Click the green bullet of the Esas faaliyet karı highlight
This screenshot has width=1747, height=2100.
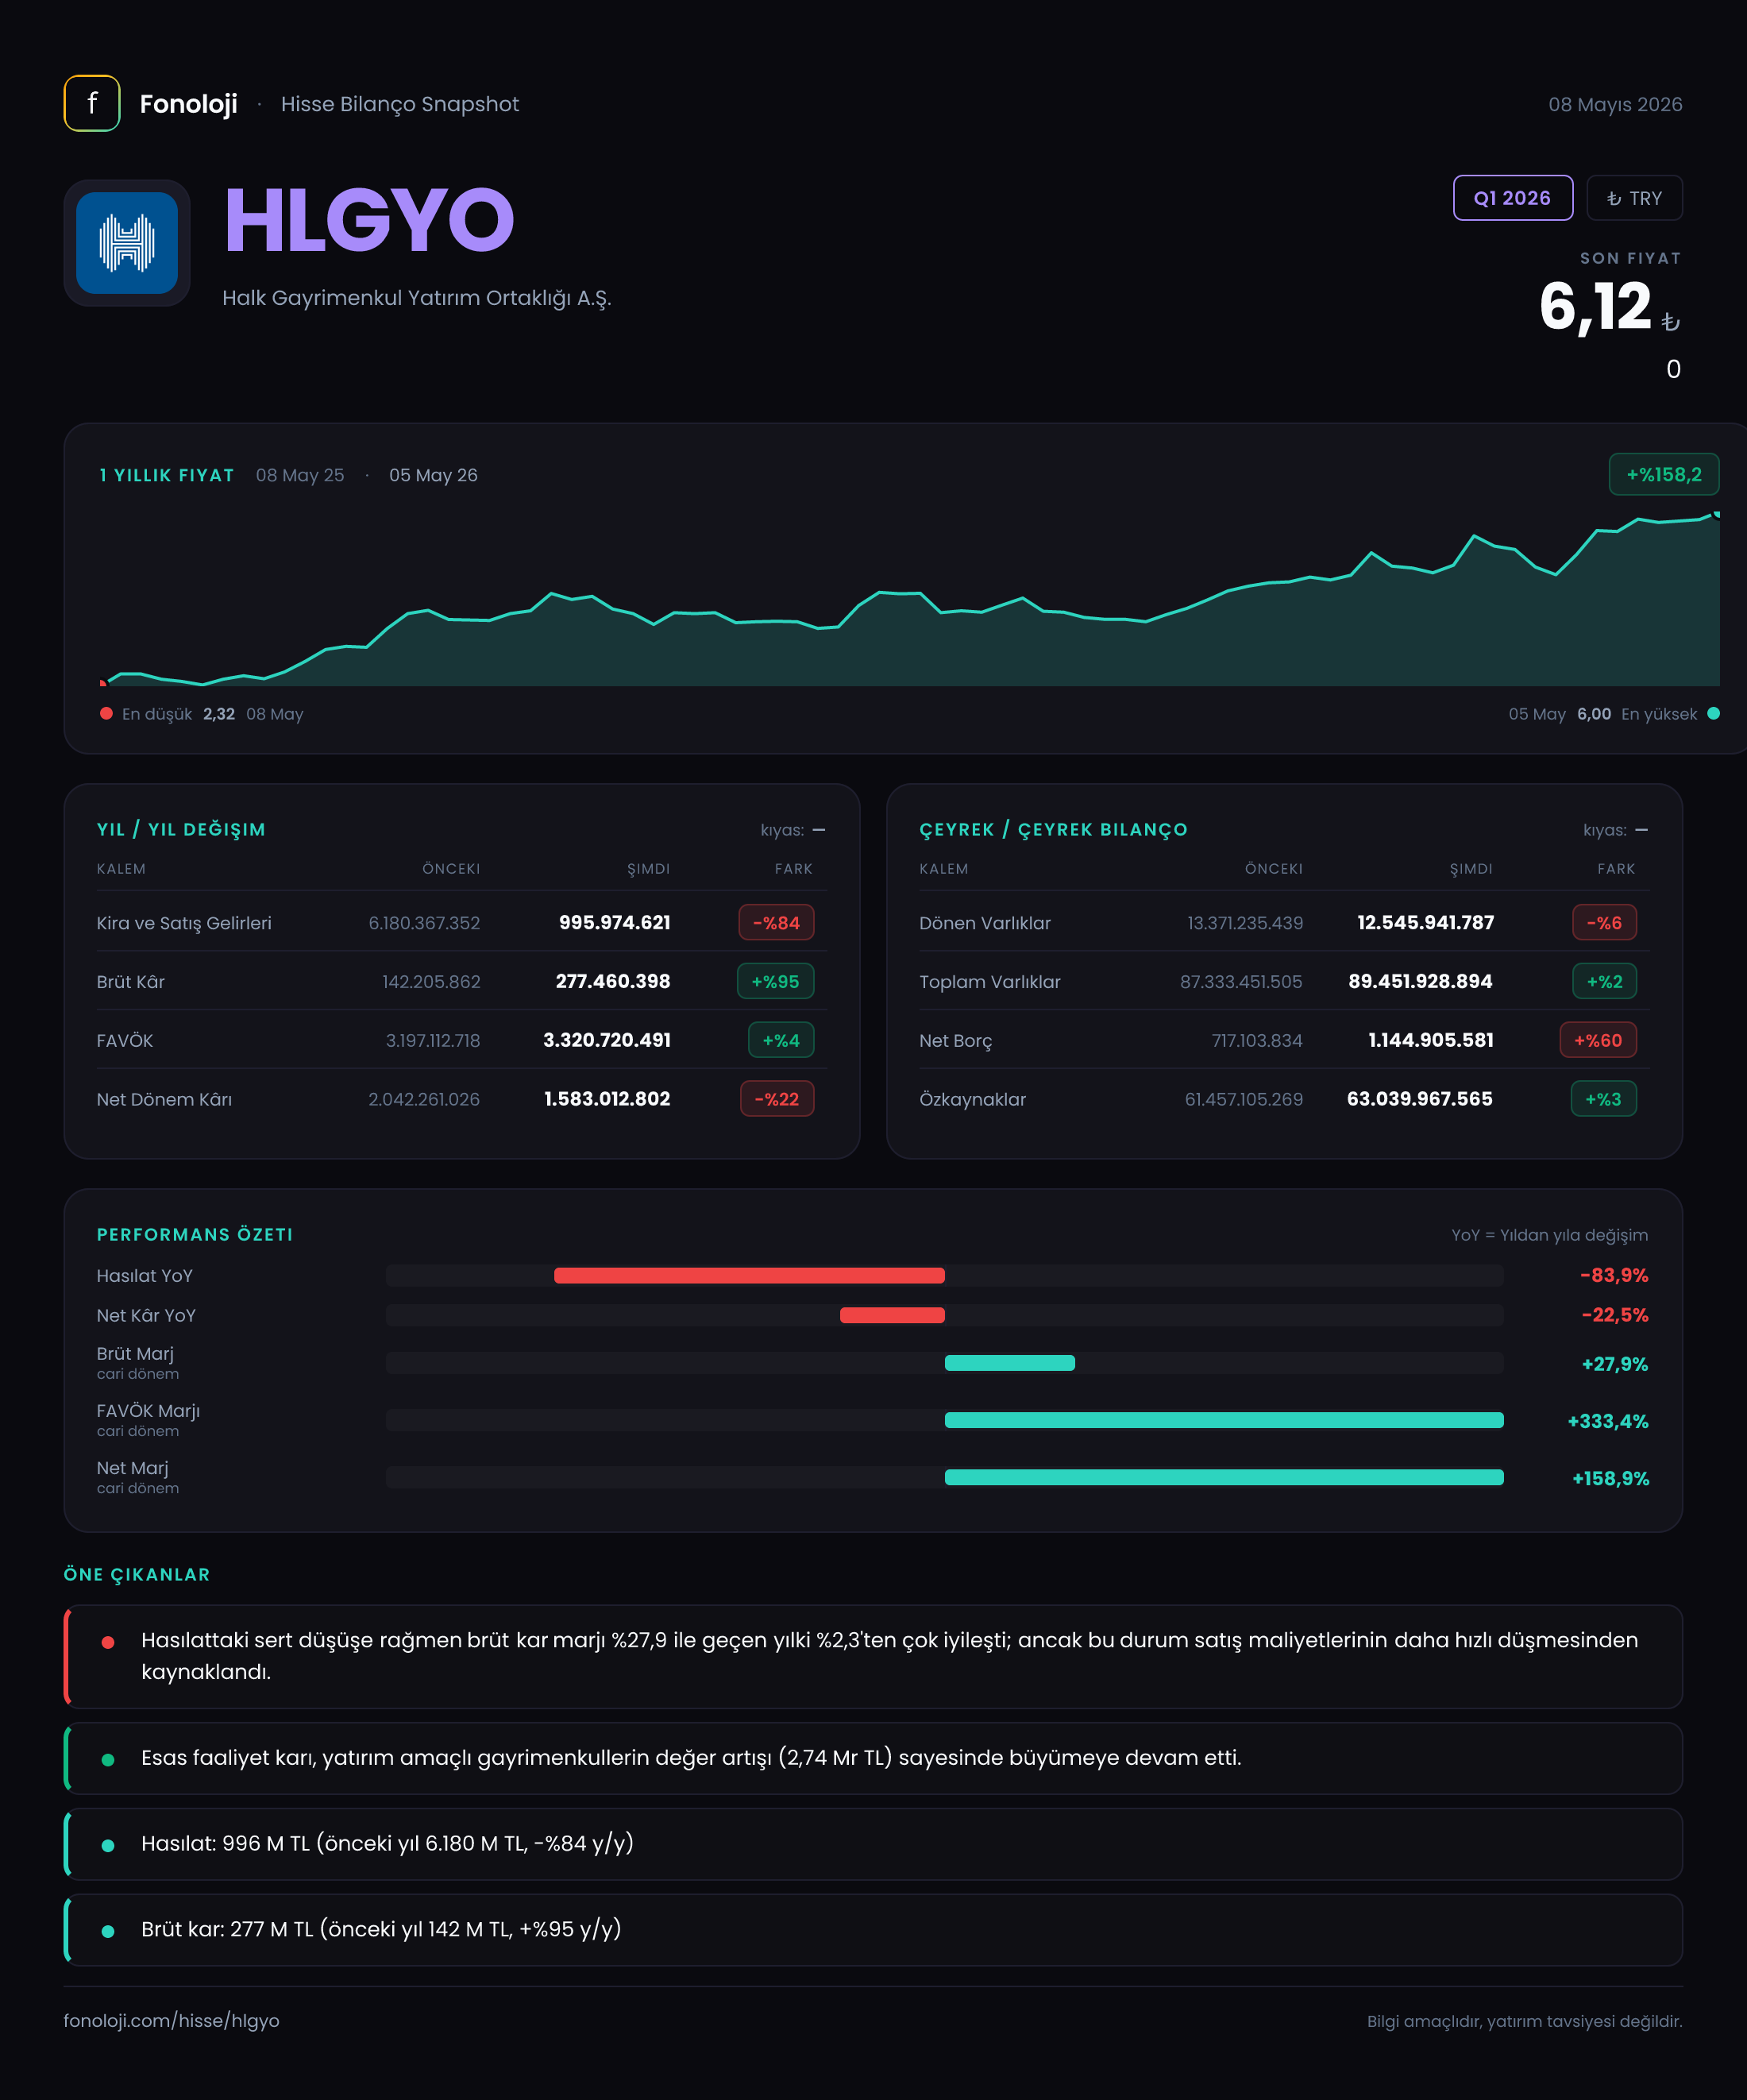(108, 1760)
